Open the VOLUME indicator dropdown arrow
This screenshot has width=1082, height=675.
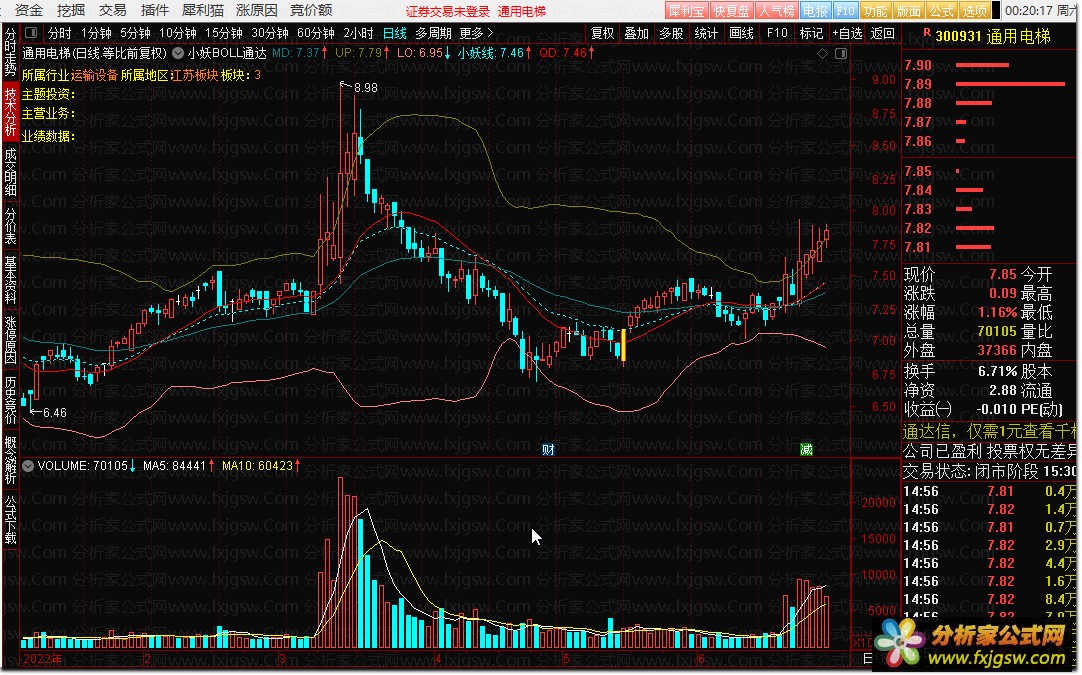click(28, 466)
